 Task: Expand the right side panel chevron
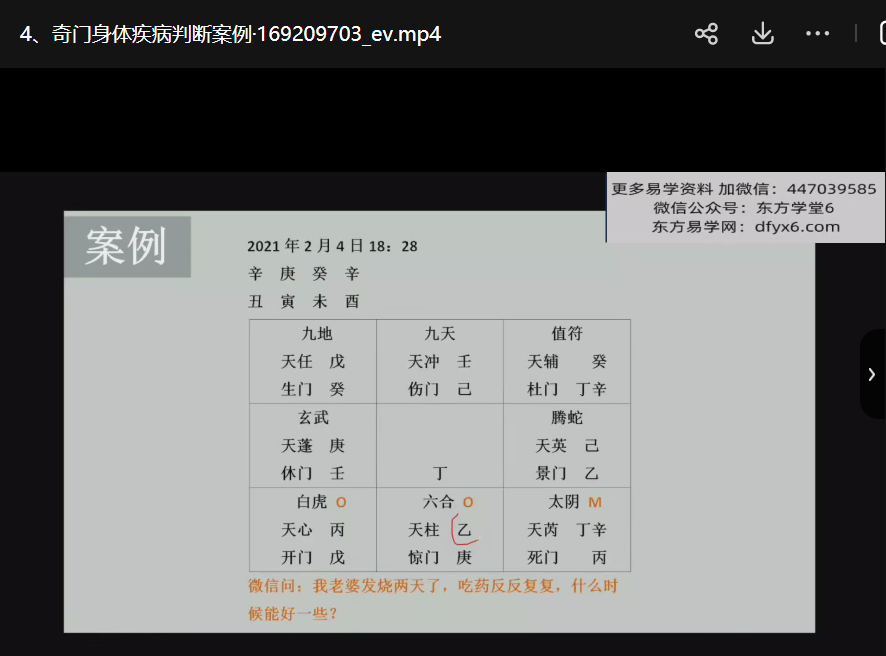872,374
